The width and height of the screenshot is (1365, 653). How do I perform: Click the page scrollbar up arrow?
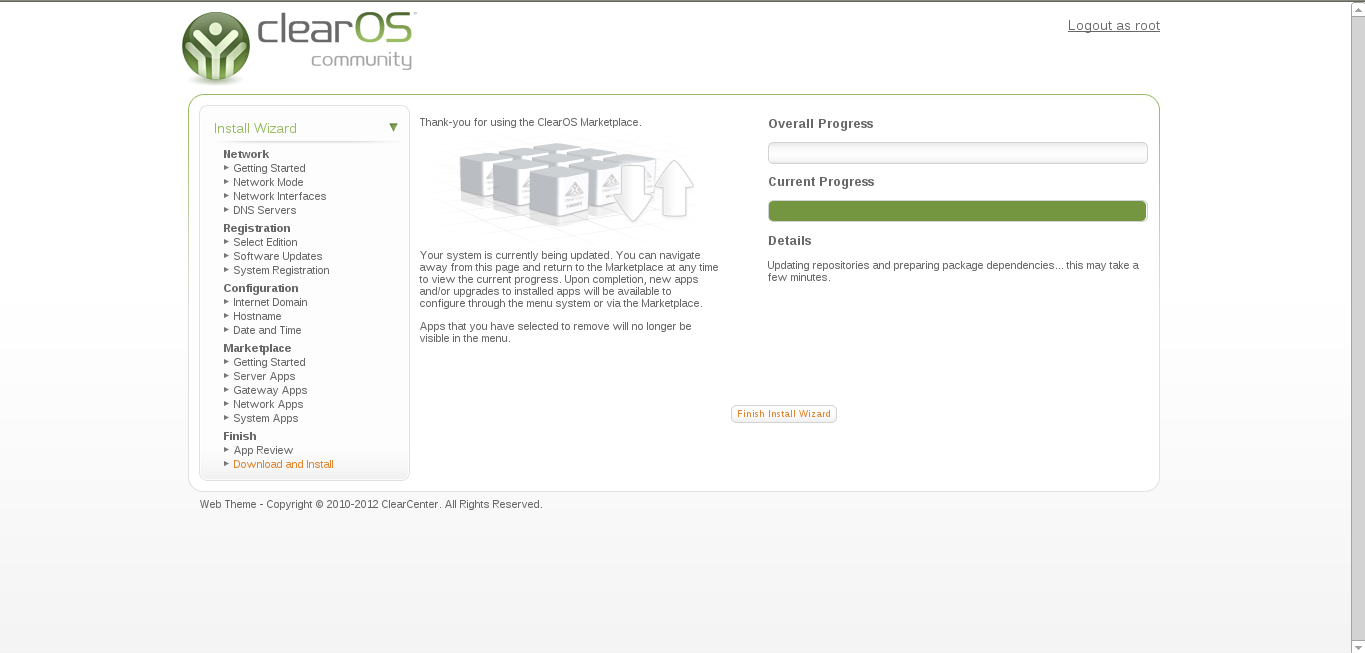(1358, 9)
